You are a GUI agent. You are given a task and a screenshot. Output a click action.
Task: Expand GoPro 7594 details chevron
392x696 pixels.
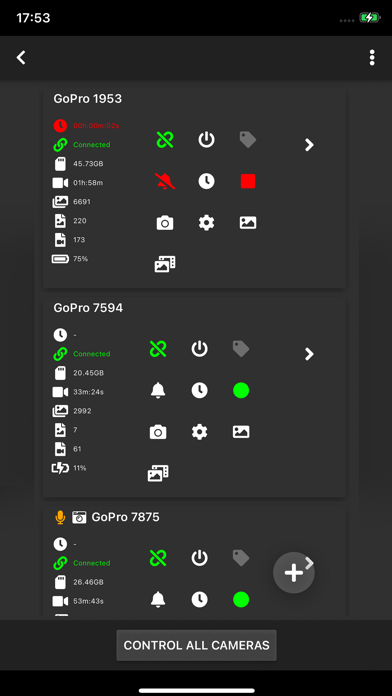pyautogui.click(x=309, y=354)
